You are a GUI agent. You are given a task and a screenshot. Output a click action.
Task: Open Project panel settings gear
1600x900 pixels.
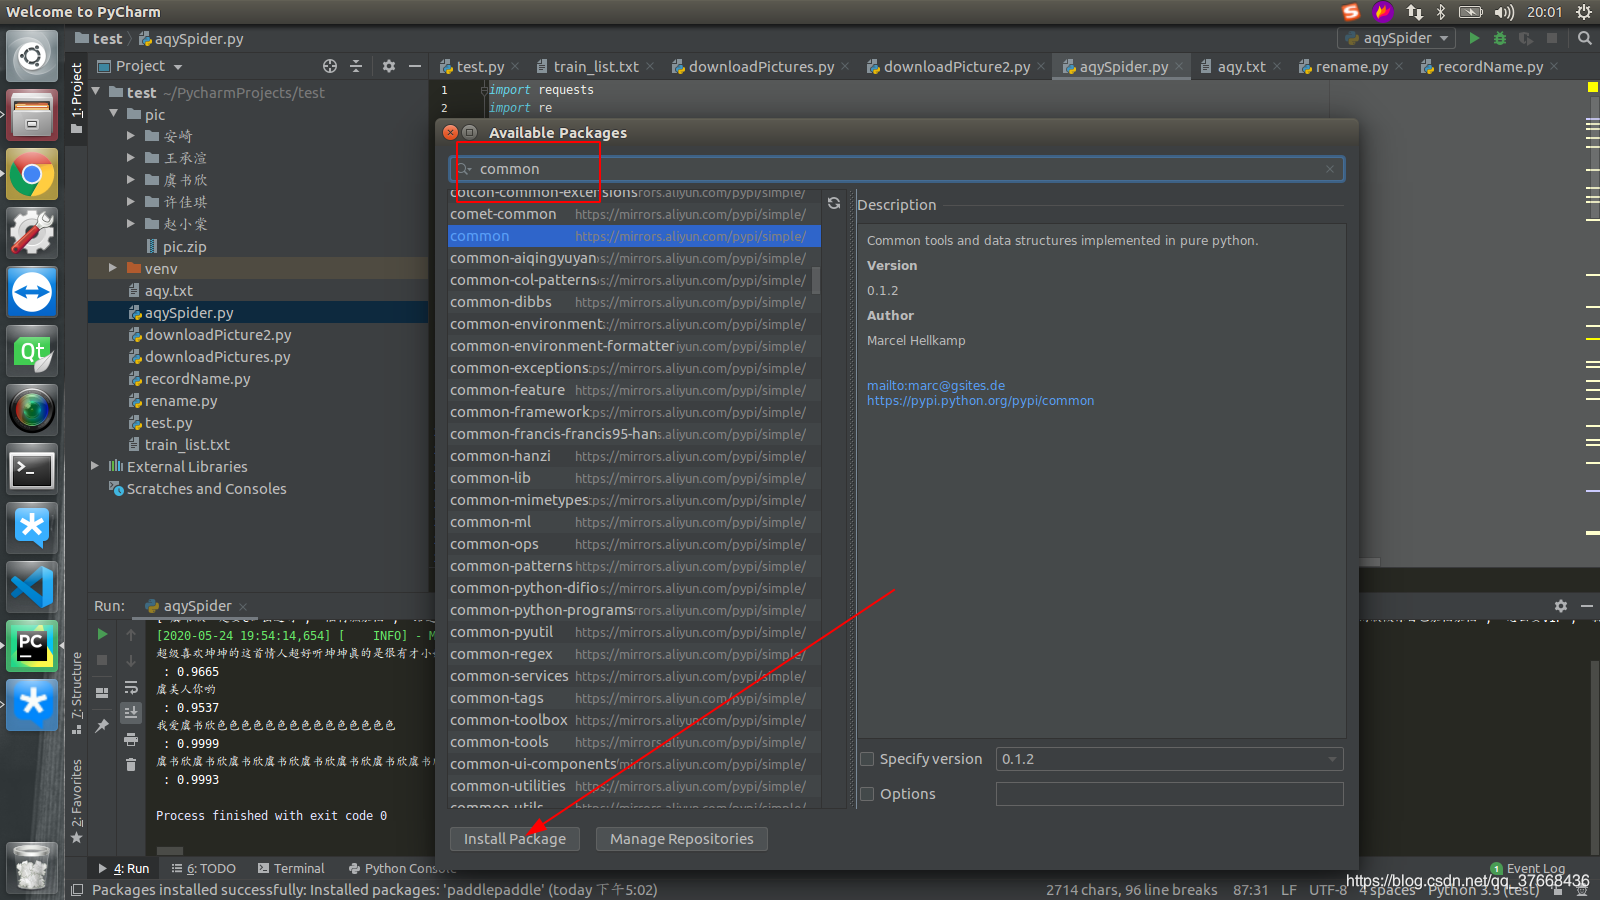(389, 66)
